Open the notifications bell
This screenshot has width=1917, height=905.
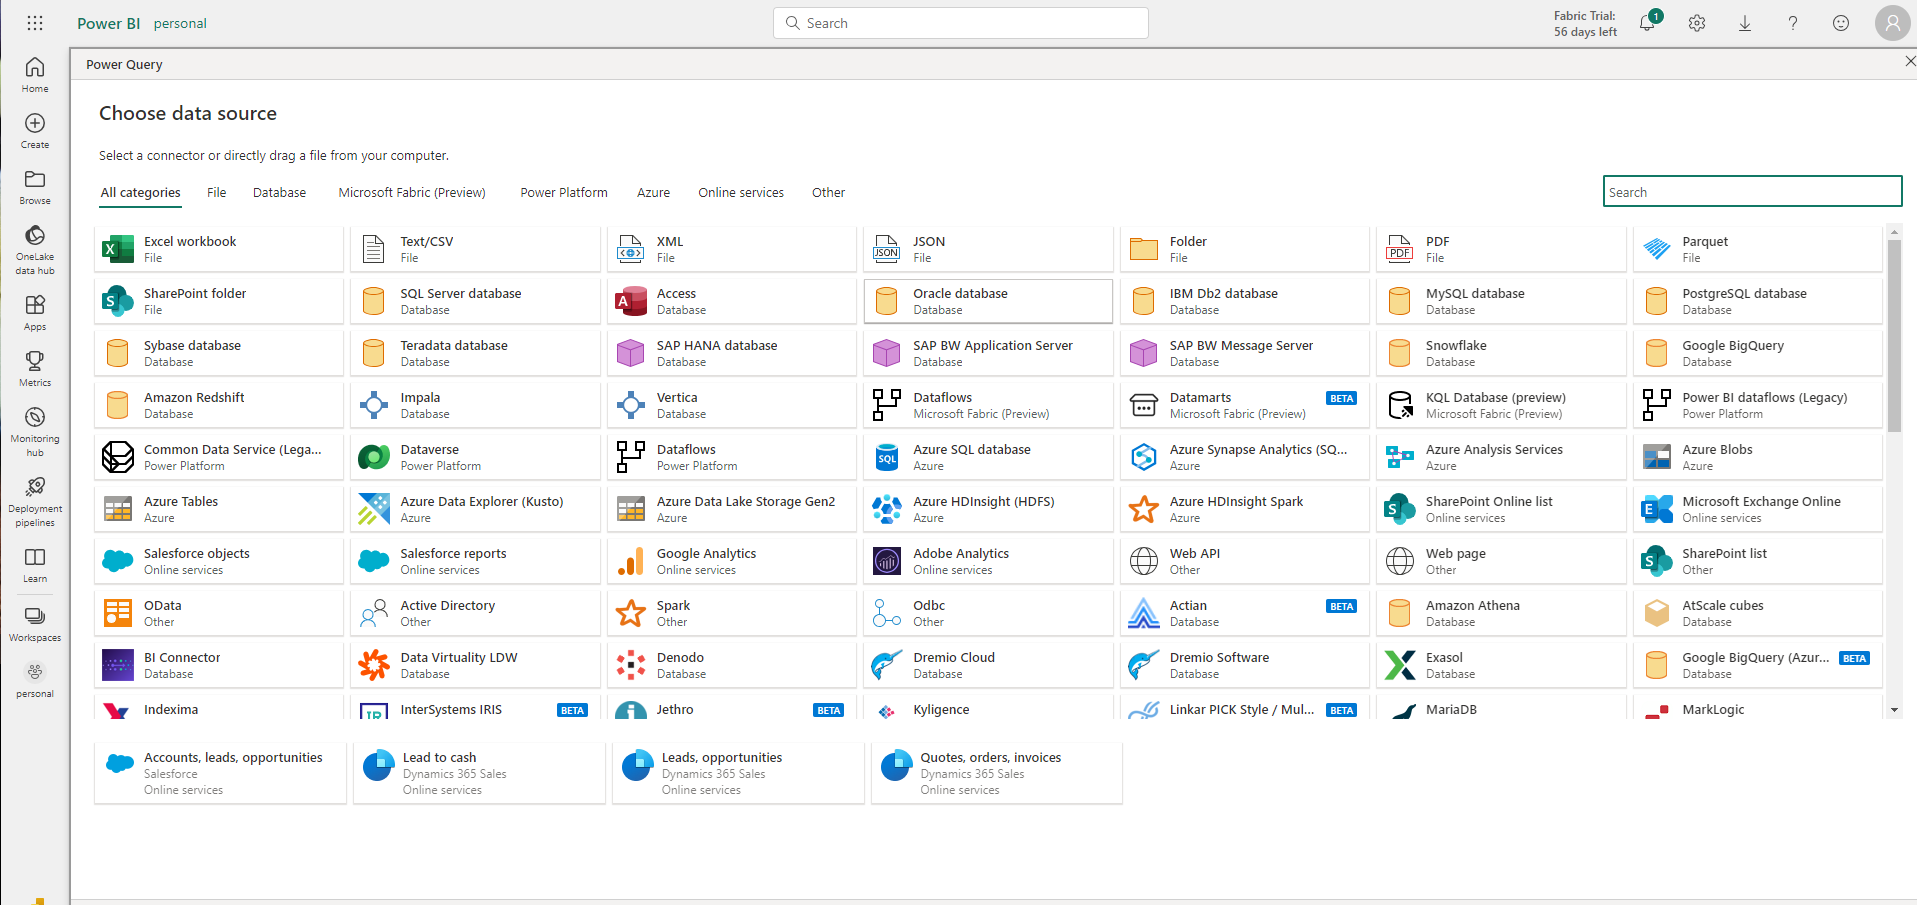click(x=1647, y=23)
